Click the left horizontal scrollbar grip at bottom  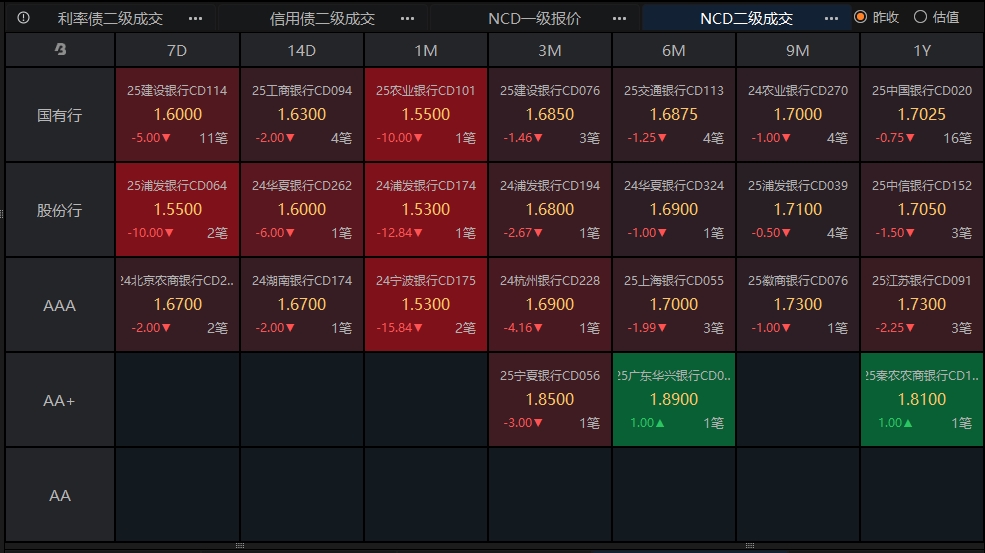point(239,545)
